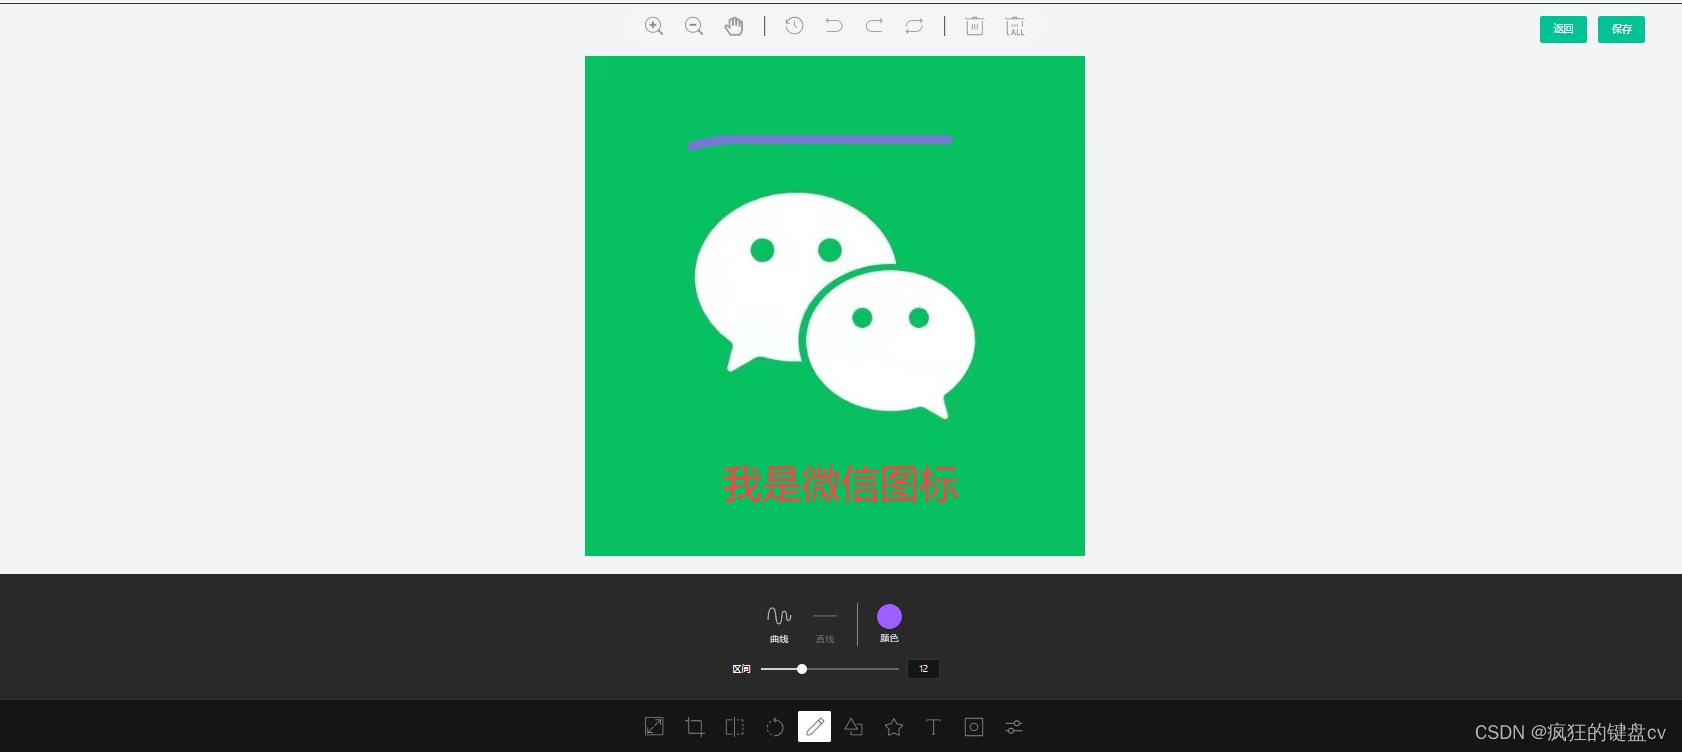Redo the last undone edit
The height and width of the screenshot is (752, 1682).
(874, 26)
